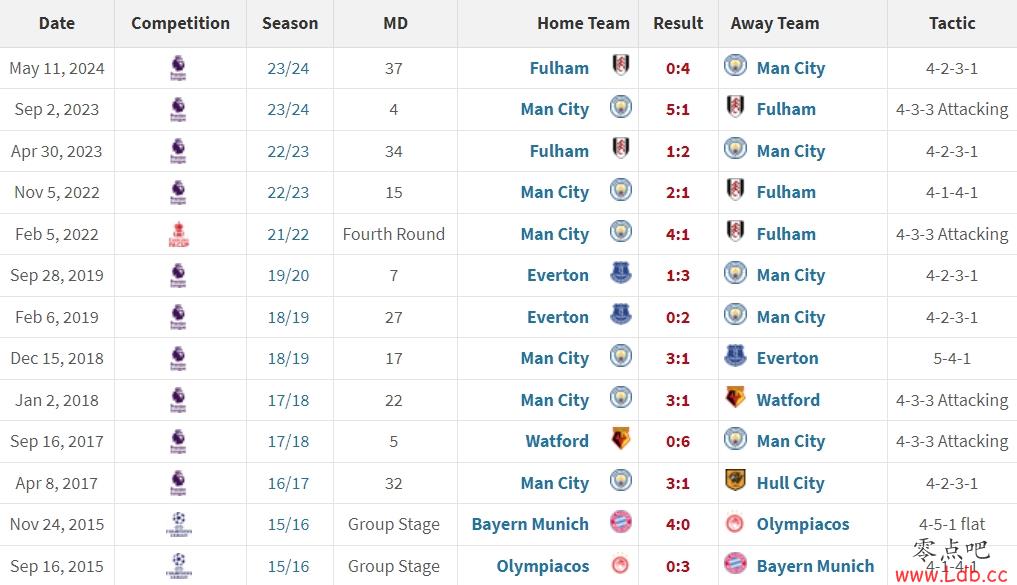Open the Olympiacos away team link

802,524
